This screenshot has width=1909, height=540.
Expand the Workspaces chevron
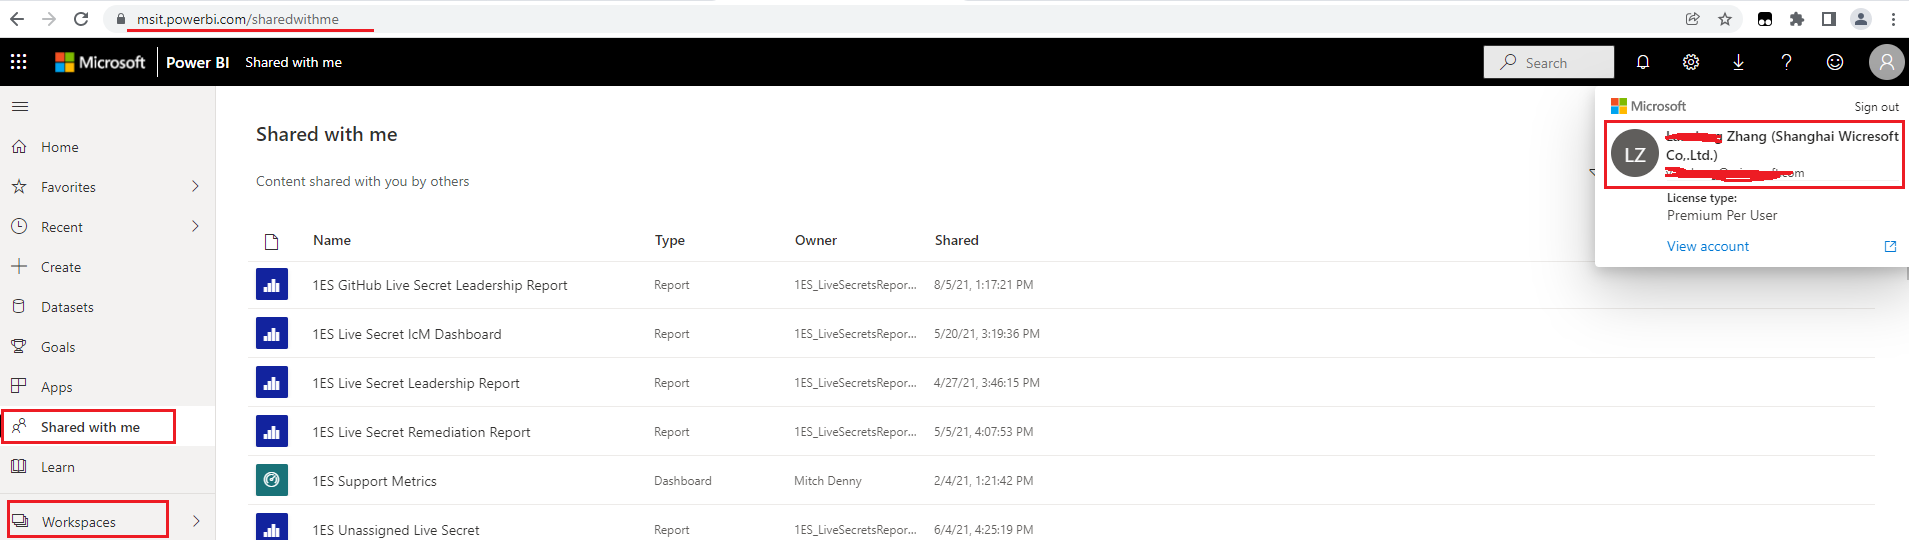coord(196,521)
